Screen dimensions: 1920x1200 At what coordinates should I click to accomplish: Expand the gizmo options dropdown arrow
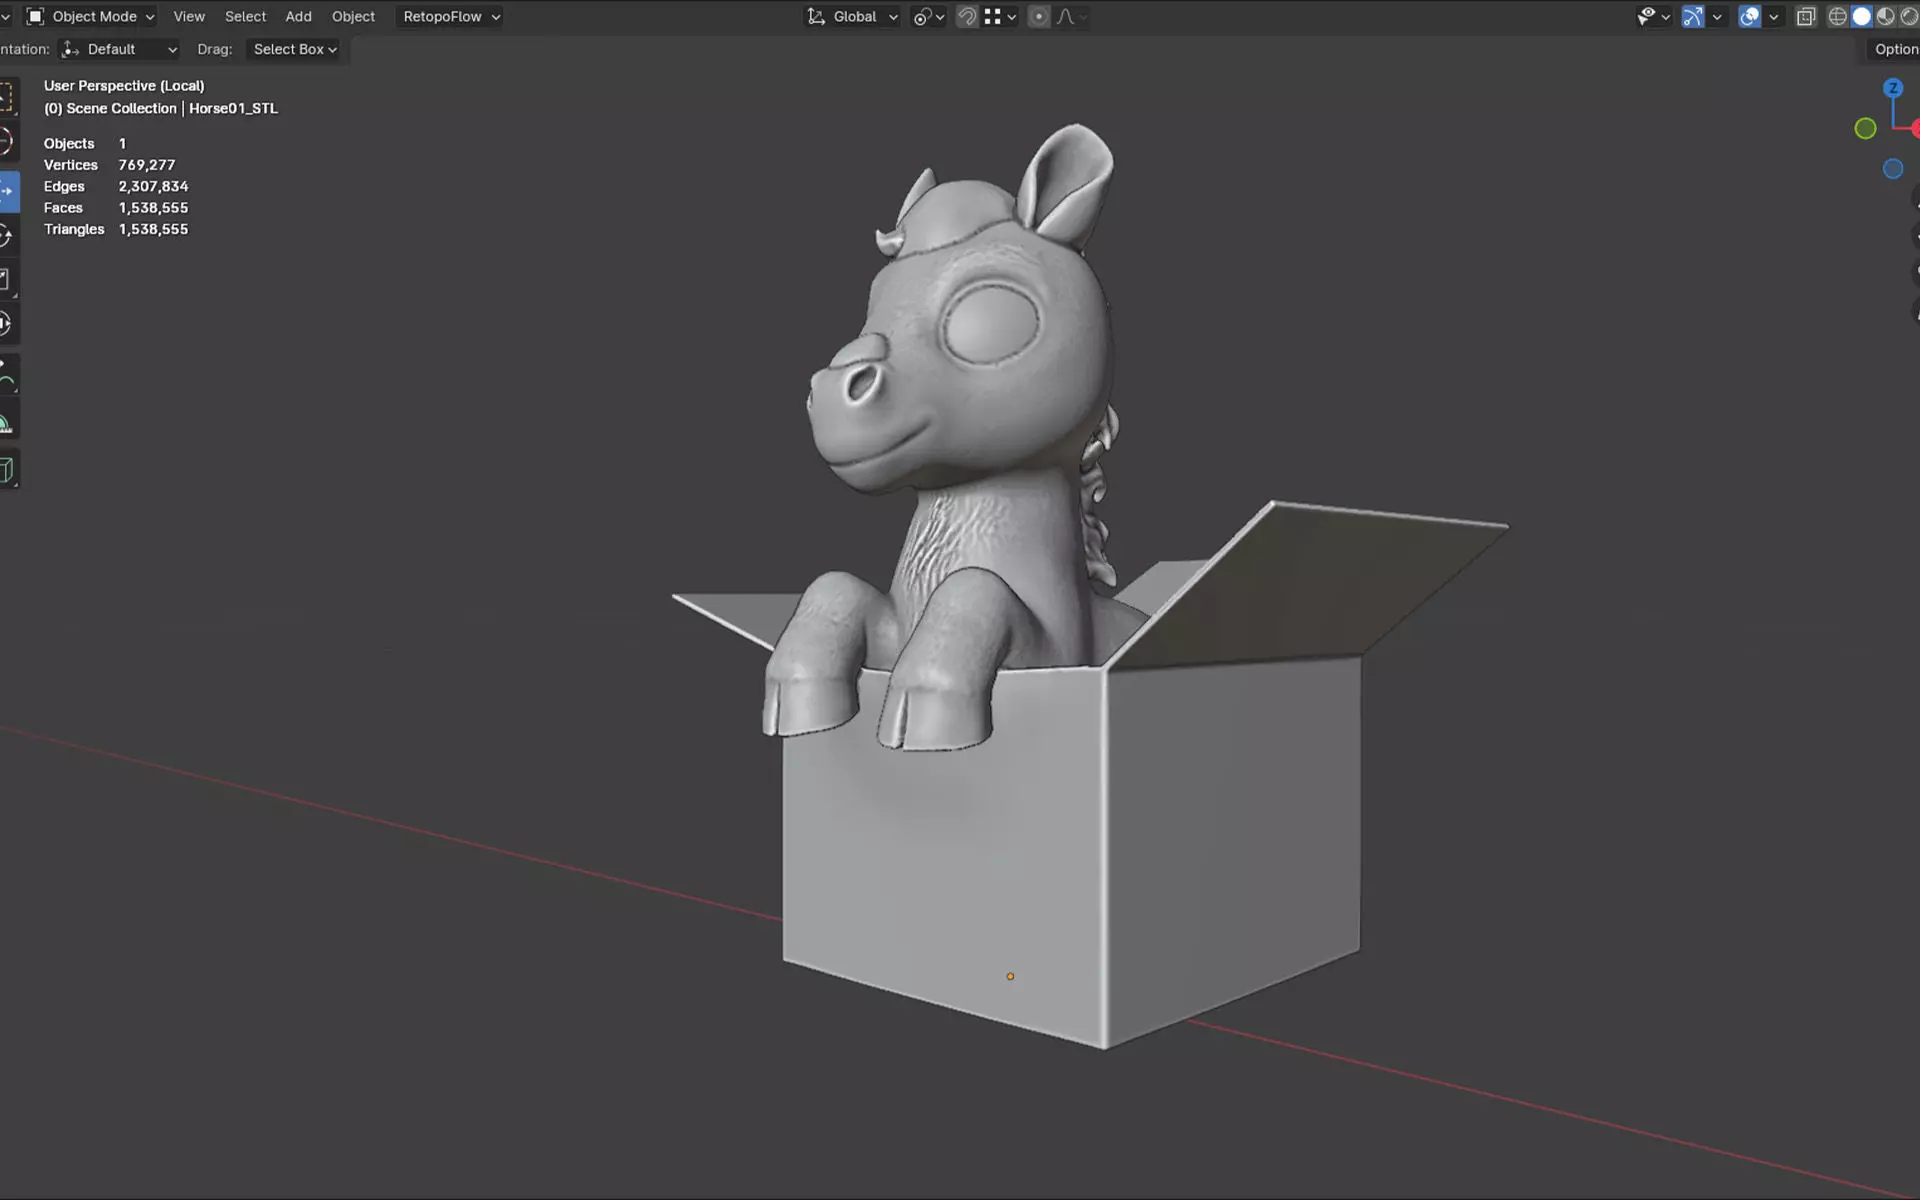point(1717,17)
